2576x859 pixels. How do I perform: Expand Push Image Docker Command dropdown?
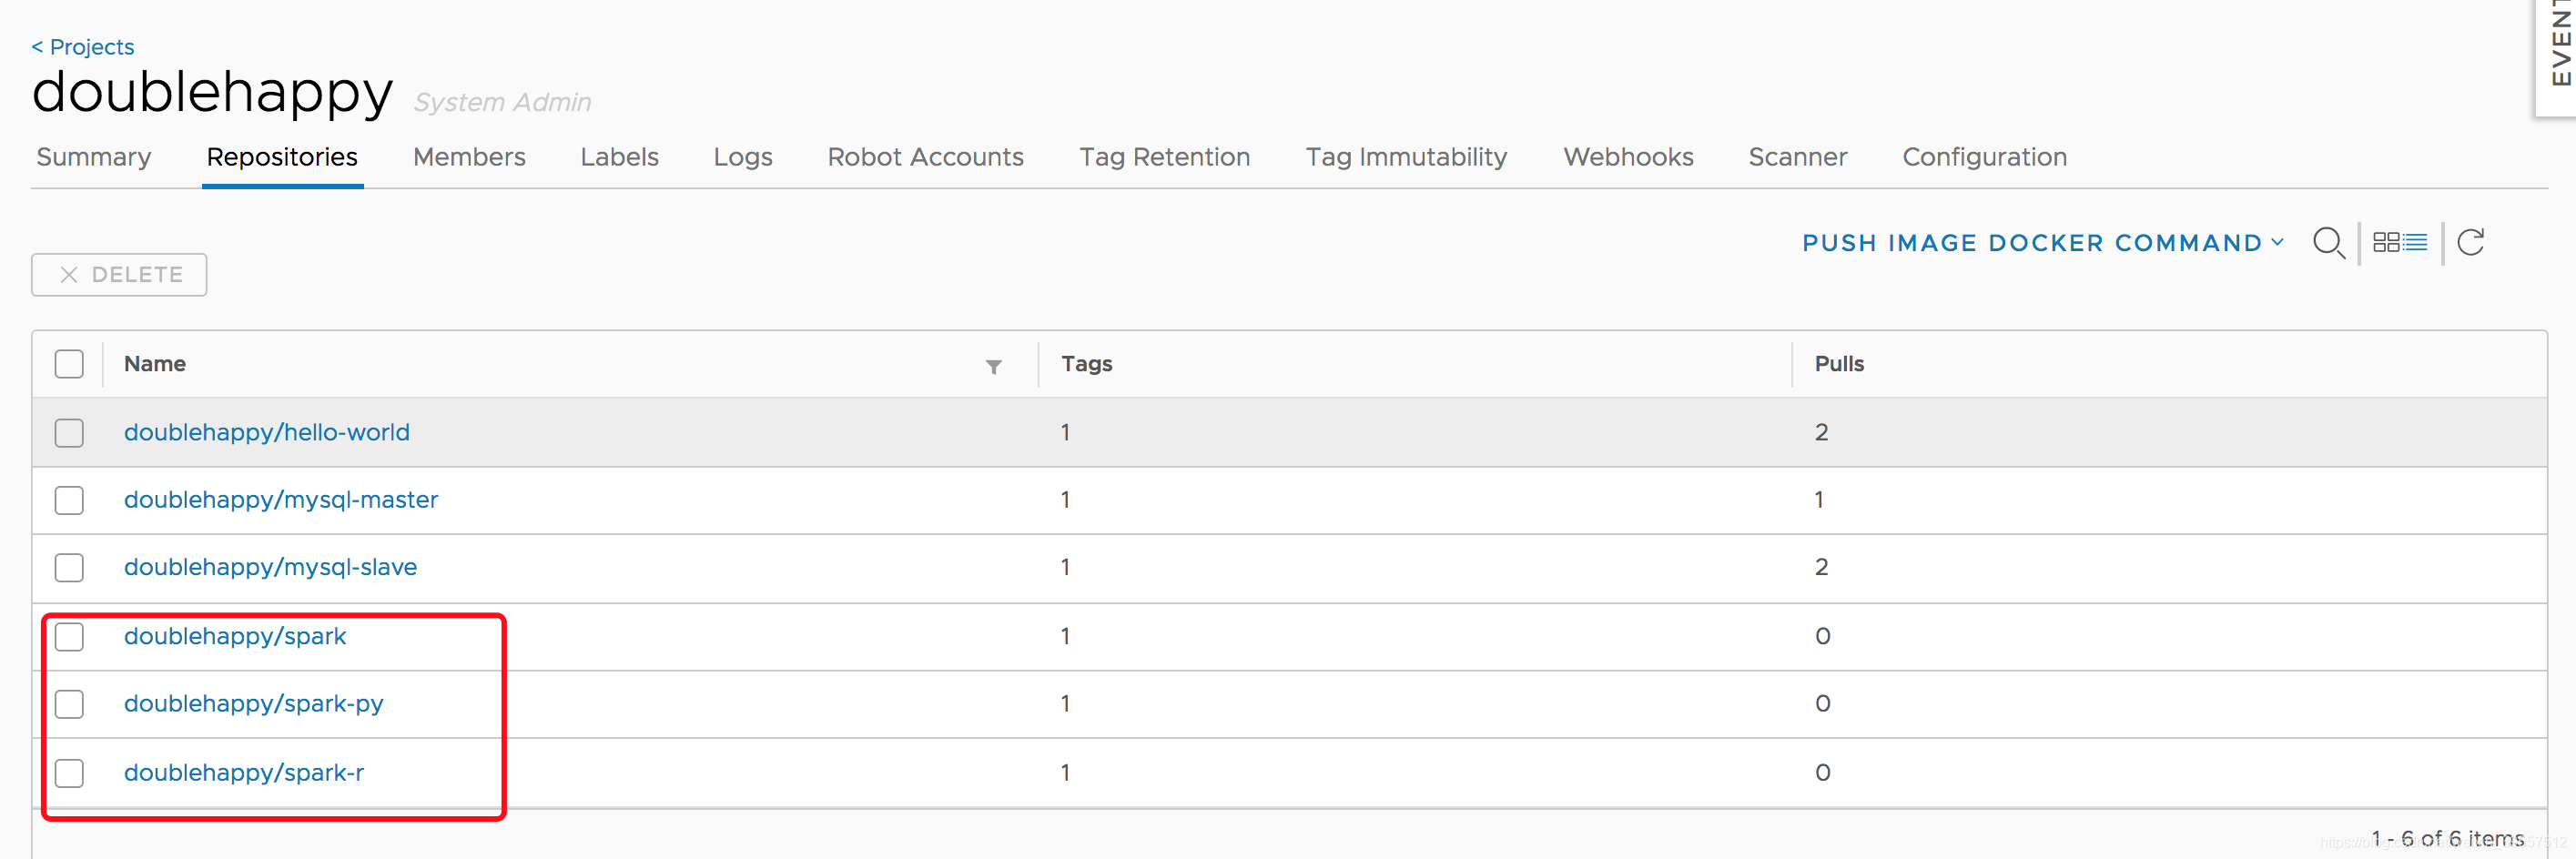[x=2042, y=243]
